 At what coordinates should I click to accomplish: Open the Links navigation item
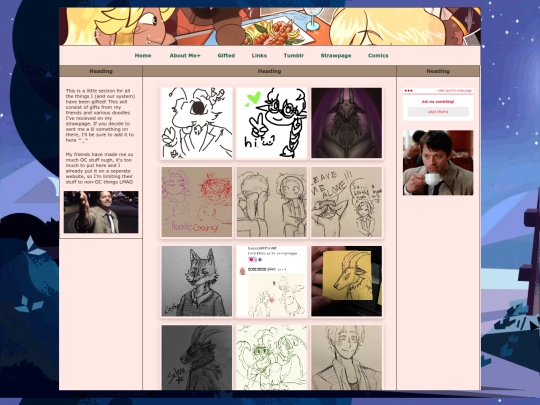(x=259, y=55)
